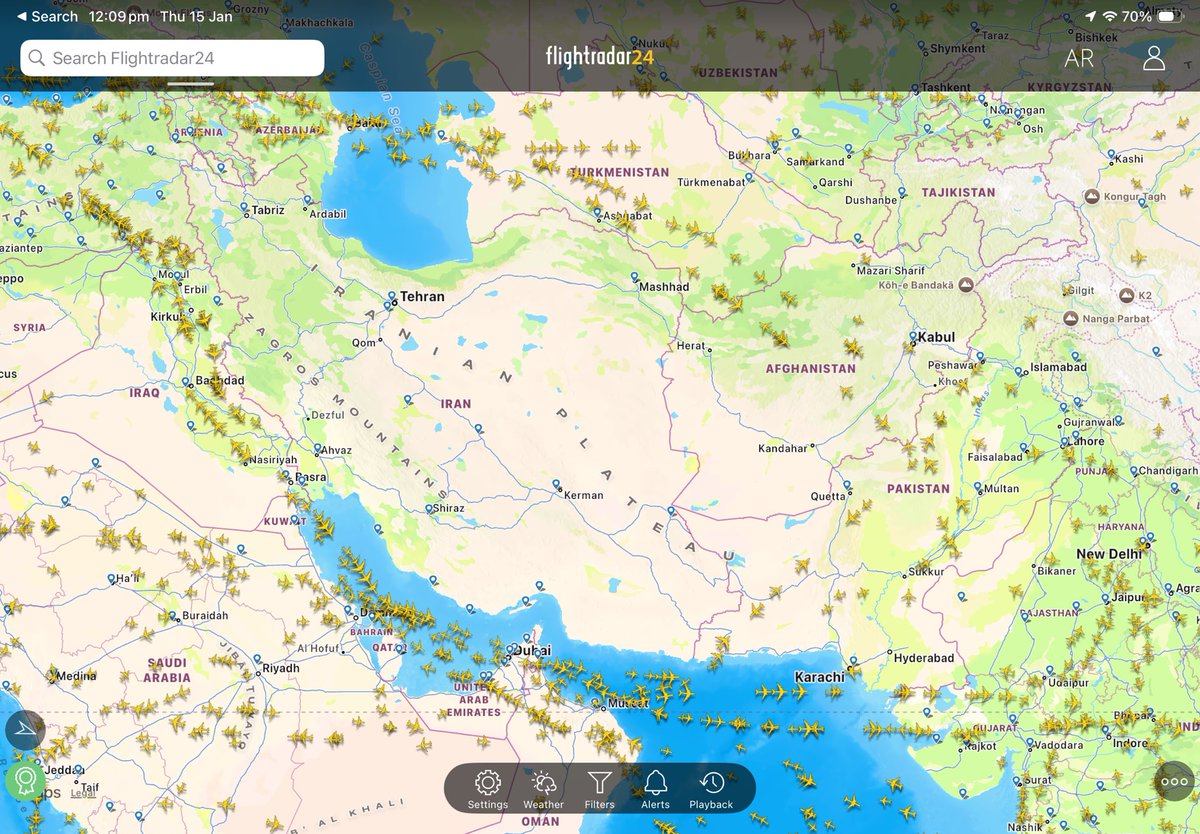The height and width of the screenshot is (834, 1200).
Task: Tap the Hyderabad city label
Action: (924, 658)
